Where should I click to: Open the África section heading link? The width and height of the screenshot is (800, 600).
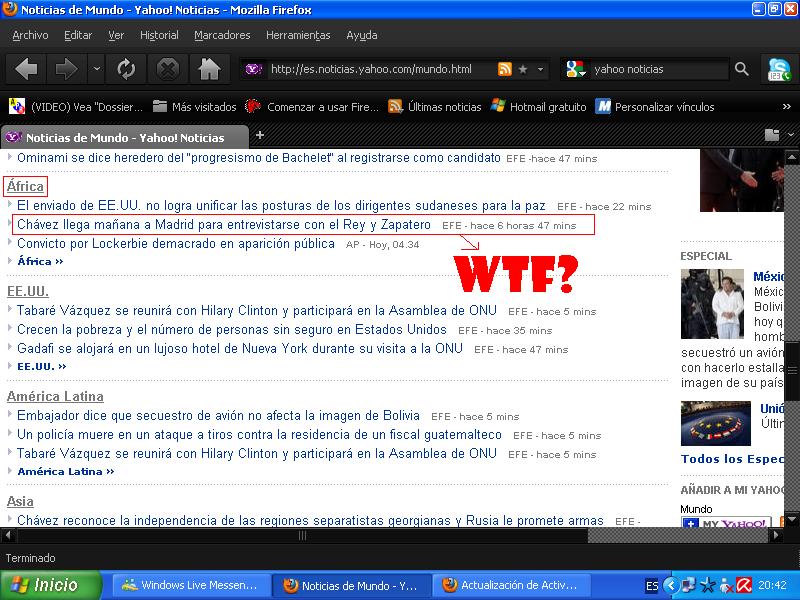[x=26, y=186]
